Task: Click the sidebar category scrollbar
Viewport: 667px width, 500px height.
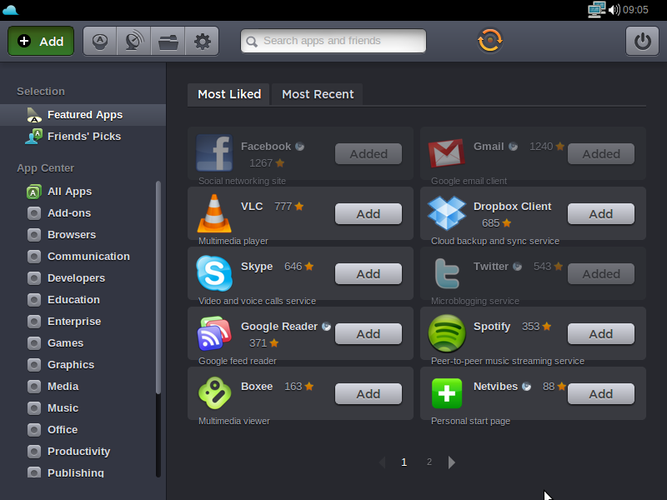Action: point(158,287)
